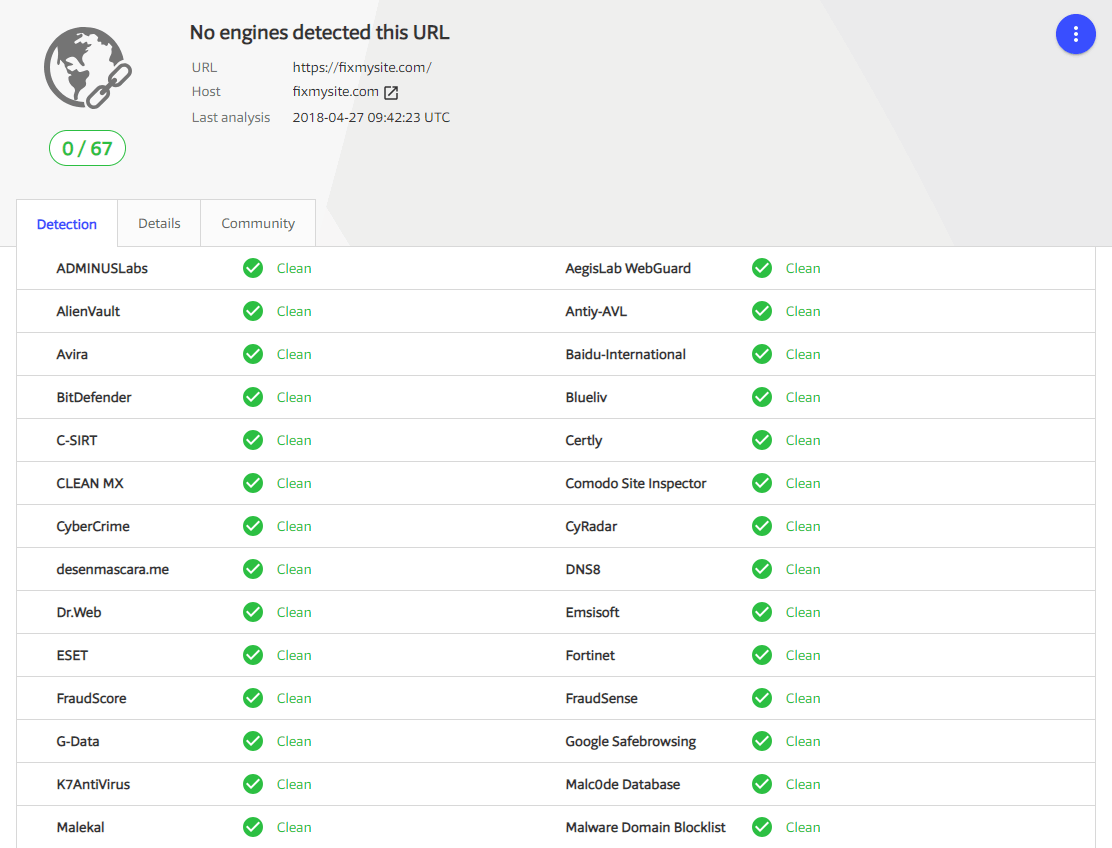
Task: Select the BitDefender engine name
Action: (94, 397)
